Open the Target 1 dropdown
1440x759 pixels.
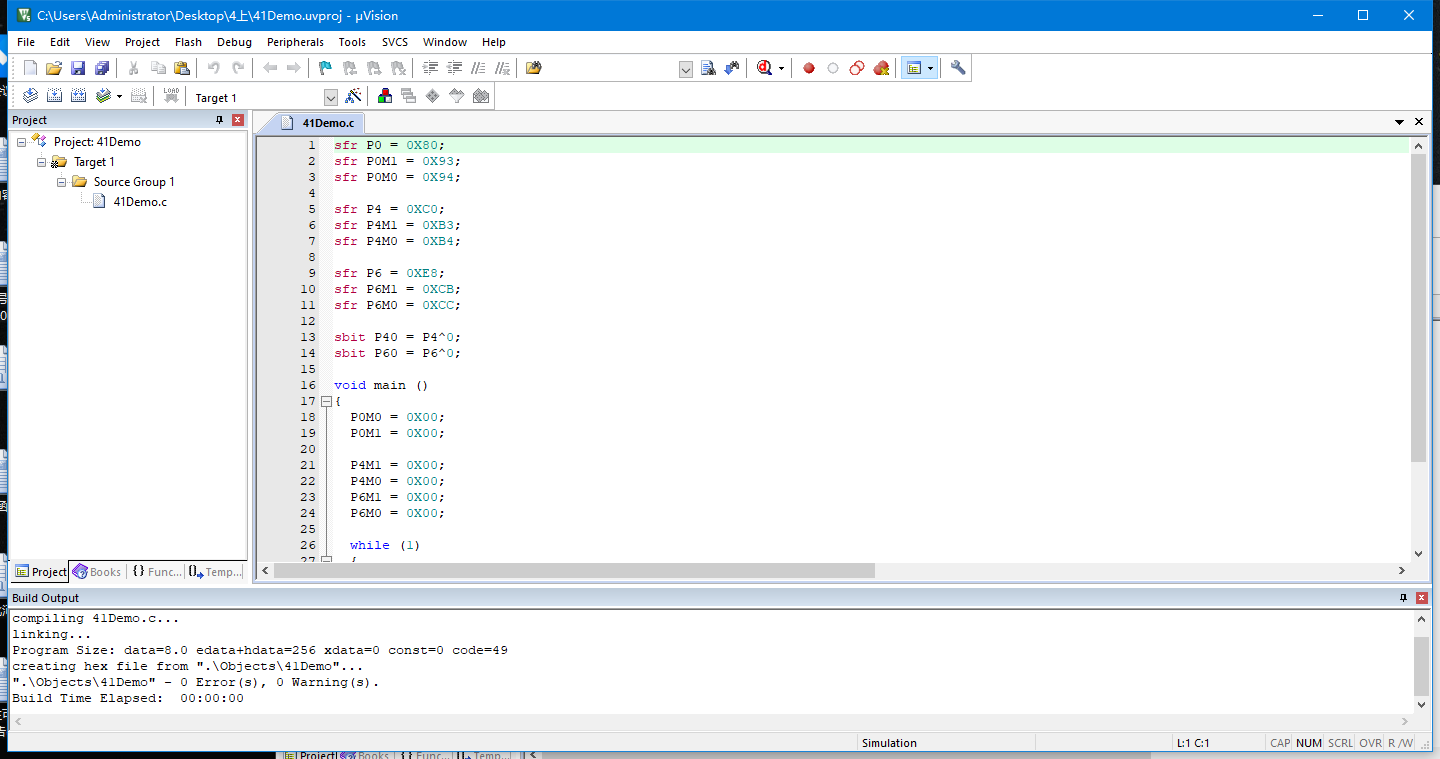(331, 97)
